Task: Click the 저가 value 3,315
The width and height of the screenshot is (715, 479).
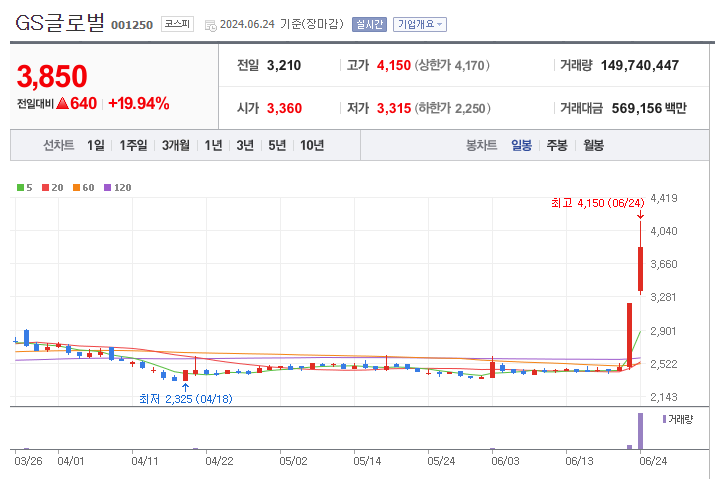Action: point(394,108)
